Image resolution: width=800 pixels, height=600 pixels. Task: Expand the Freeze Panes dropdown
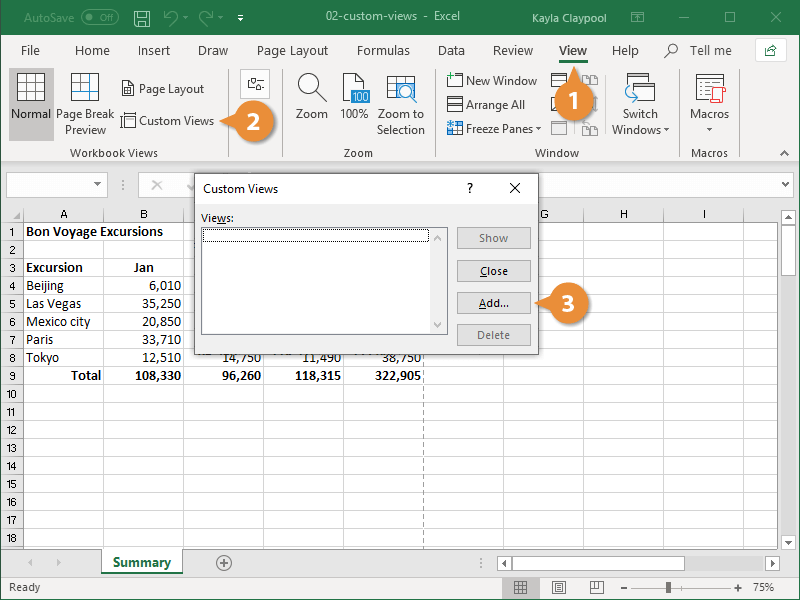(x=496, y=129)
